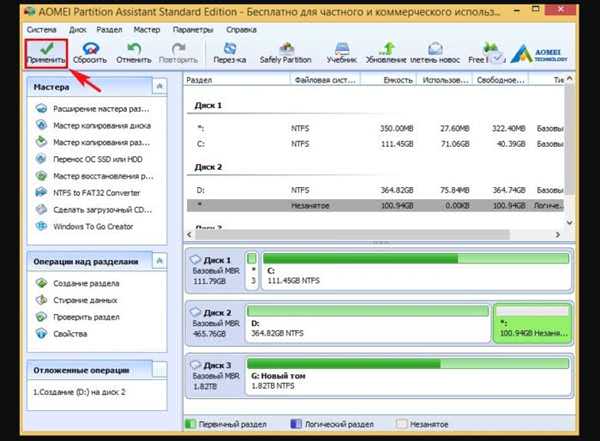This screenshot has height=441, width=600.
Task: Select the Диск 1 Базовый MBR label
Action: tap(215, 271)
